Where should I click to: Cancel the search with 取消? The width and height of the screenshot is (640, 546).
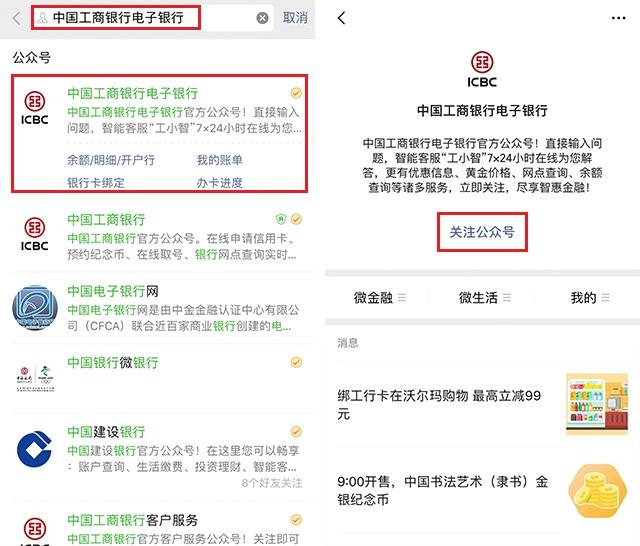[295, 18]
